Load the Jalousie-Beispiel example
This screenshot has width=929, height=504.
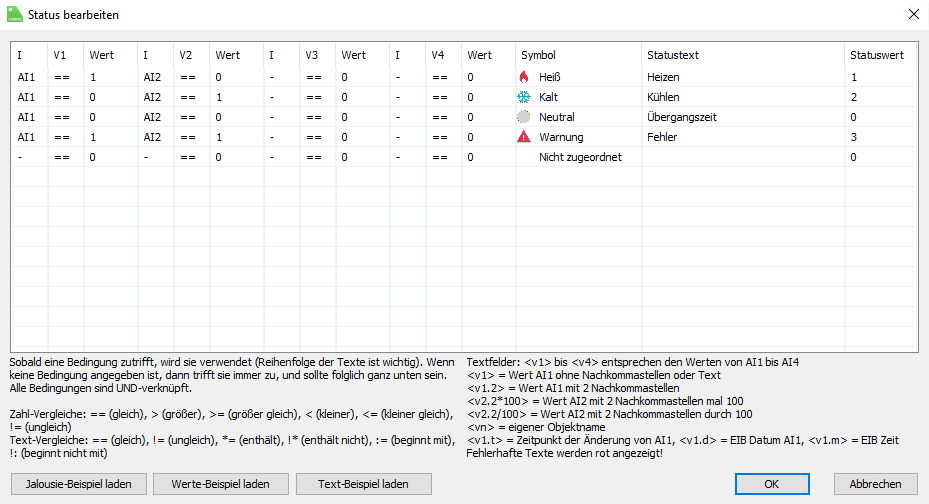click(x=79, y=484)
